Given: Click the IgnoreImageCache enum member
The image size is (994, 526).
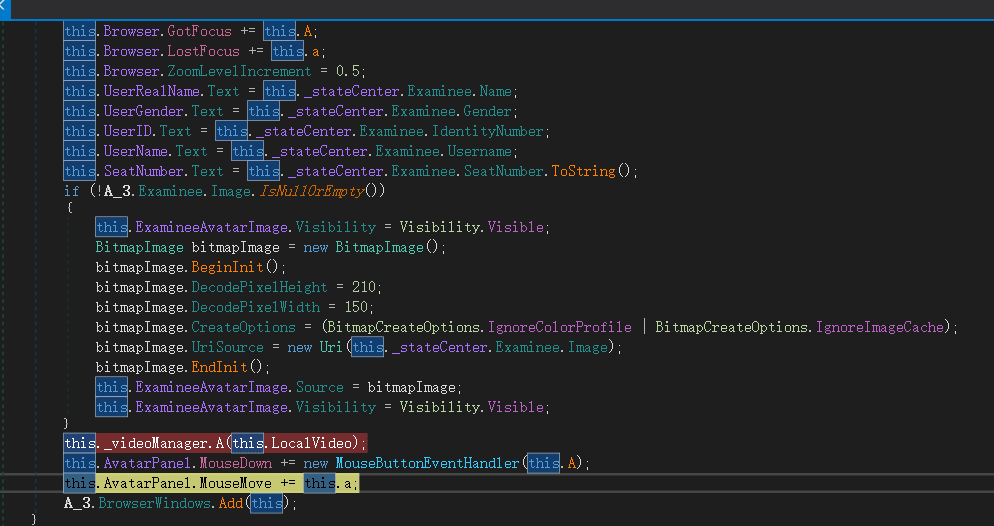Looking at the screenshot, I should pos(880,328).
